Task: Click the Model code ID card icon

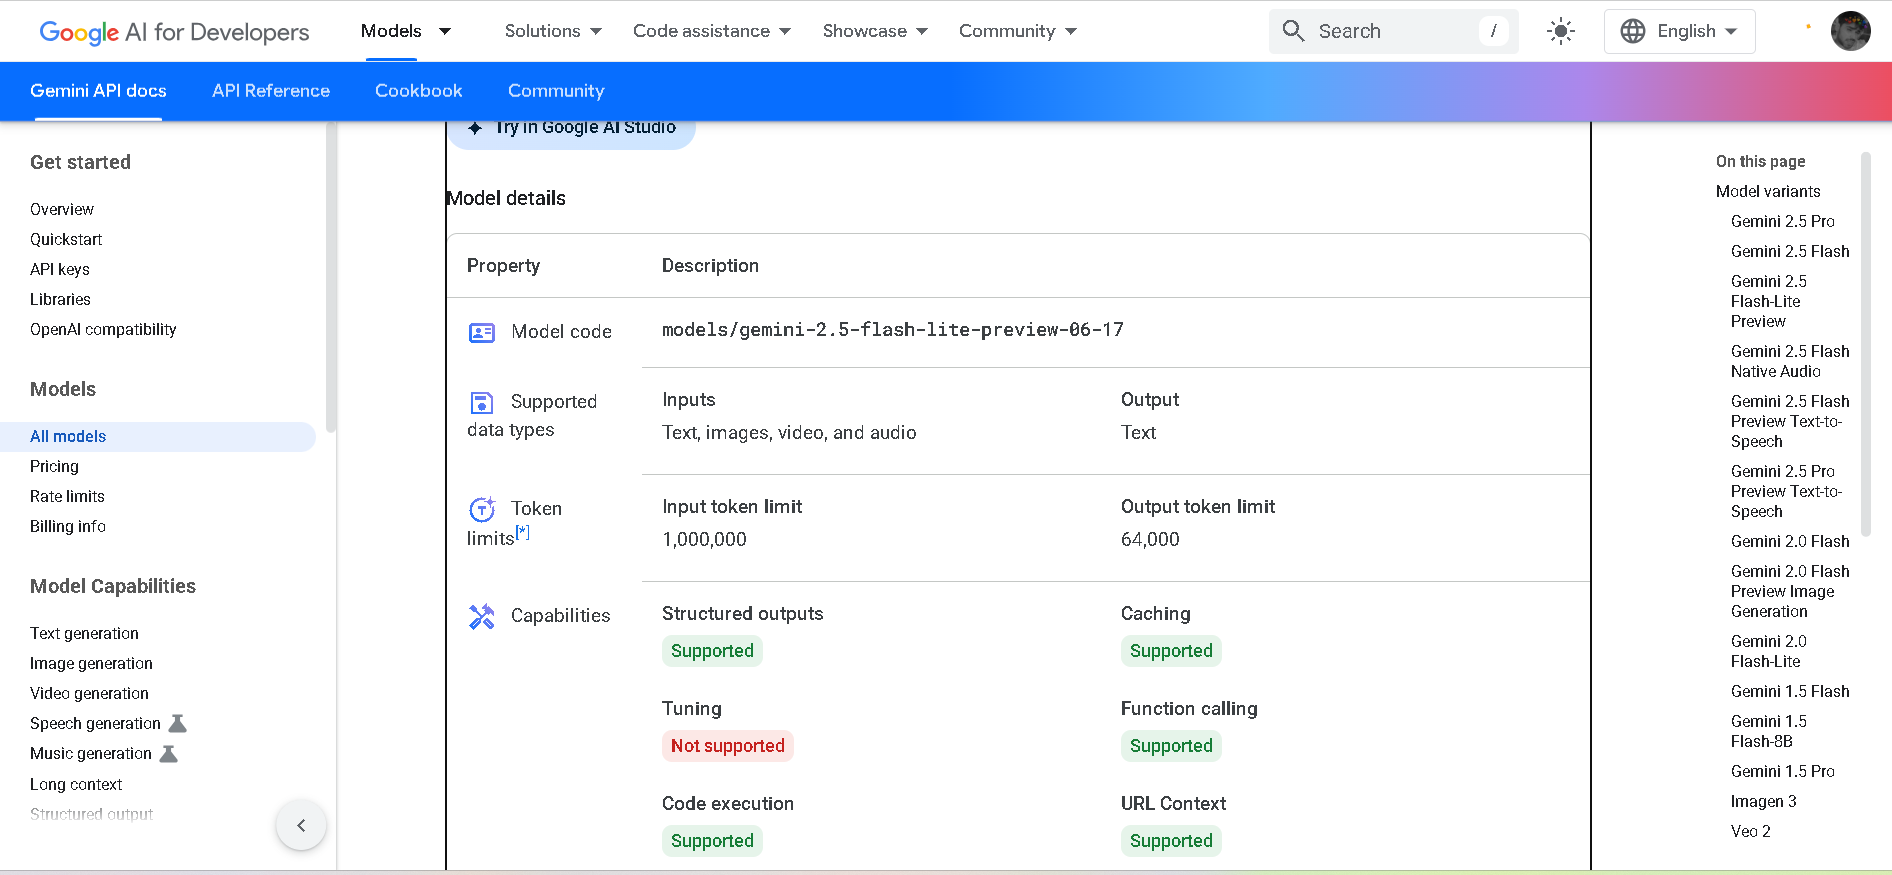Action: point(482,332)
